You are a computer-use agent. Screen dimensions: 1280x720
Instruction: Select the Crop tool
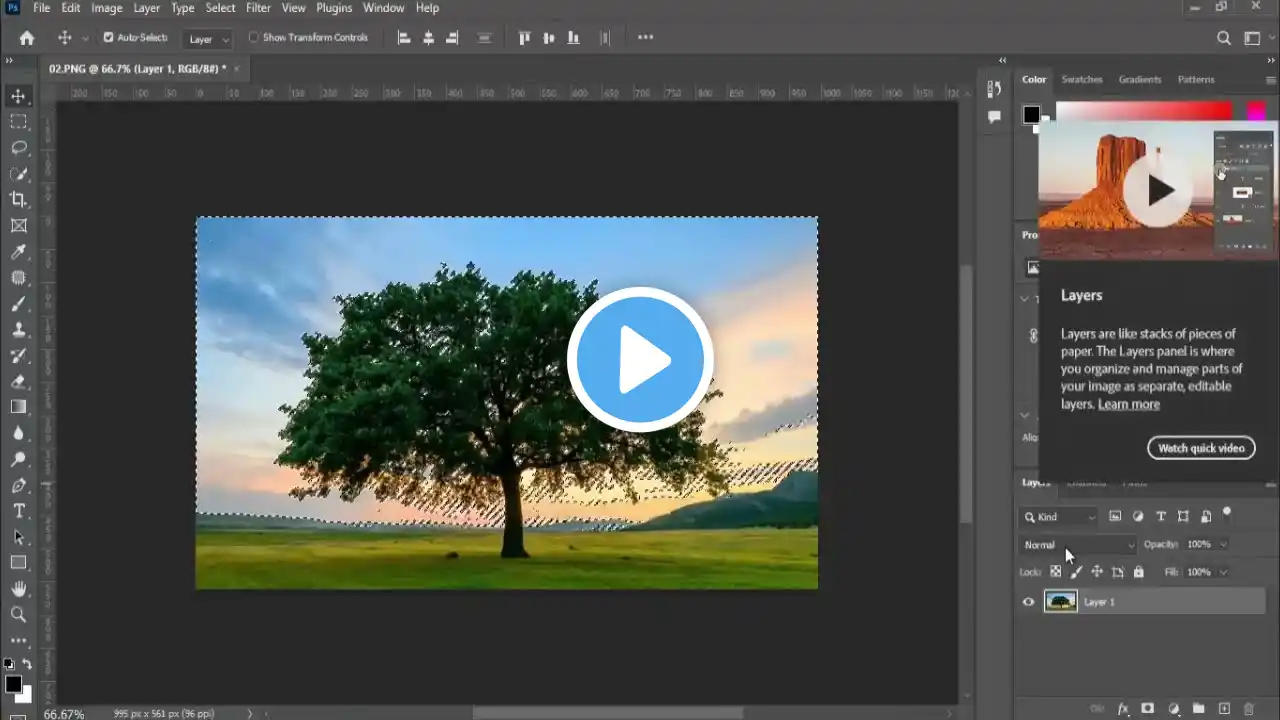18,200
